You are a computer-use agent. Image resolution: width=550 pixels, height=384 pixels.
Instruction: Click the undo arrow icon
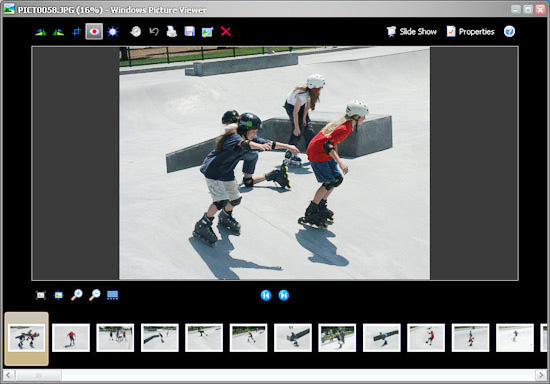154,32
